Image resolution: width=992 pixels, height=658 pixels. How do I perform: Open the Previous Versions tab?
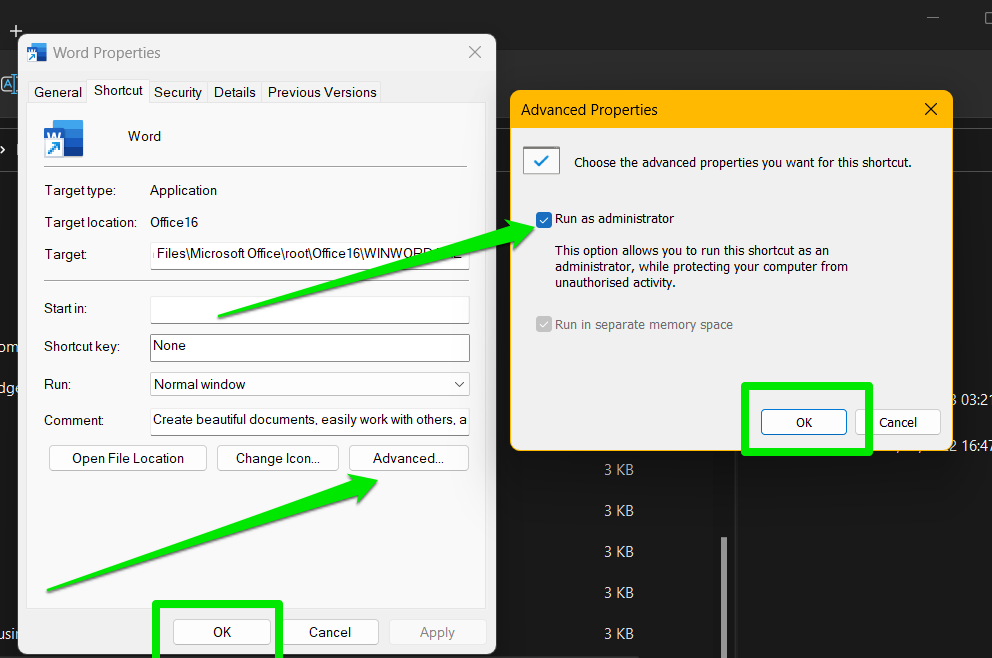321,91
